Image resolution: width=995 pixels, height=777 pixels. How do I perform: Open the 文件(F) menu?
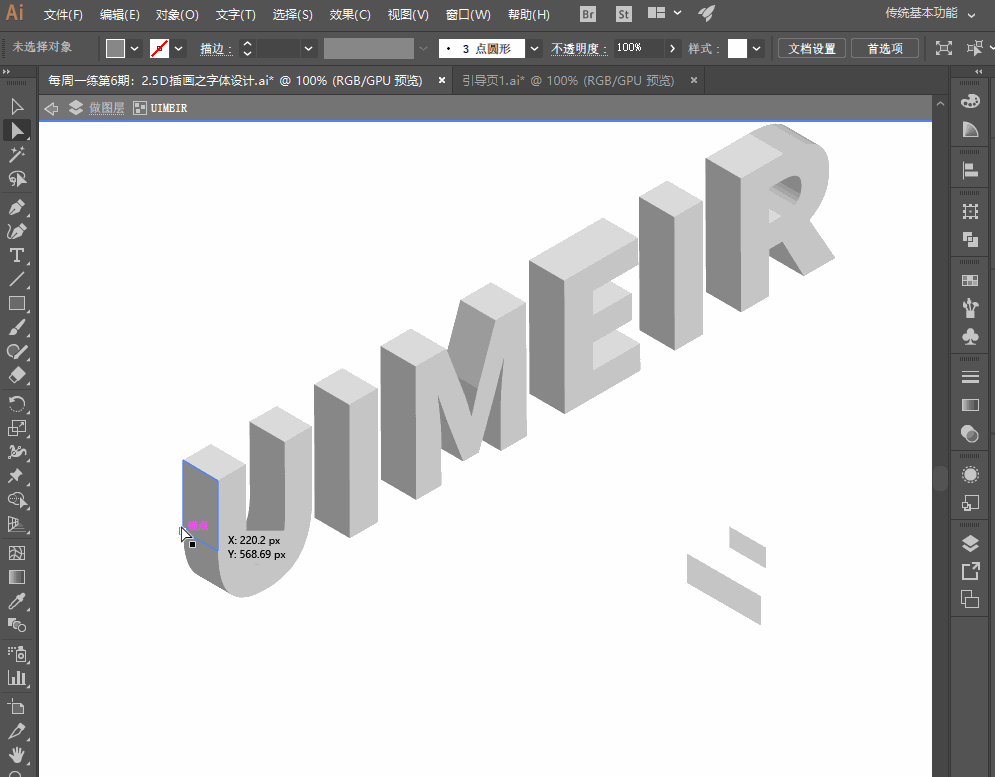[63, 15]
